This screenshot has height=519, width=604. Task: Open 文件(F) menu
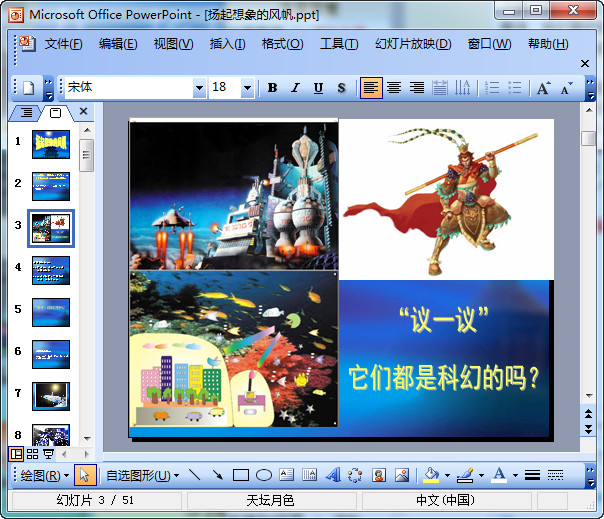(63, 44)
